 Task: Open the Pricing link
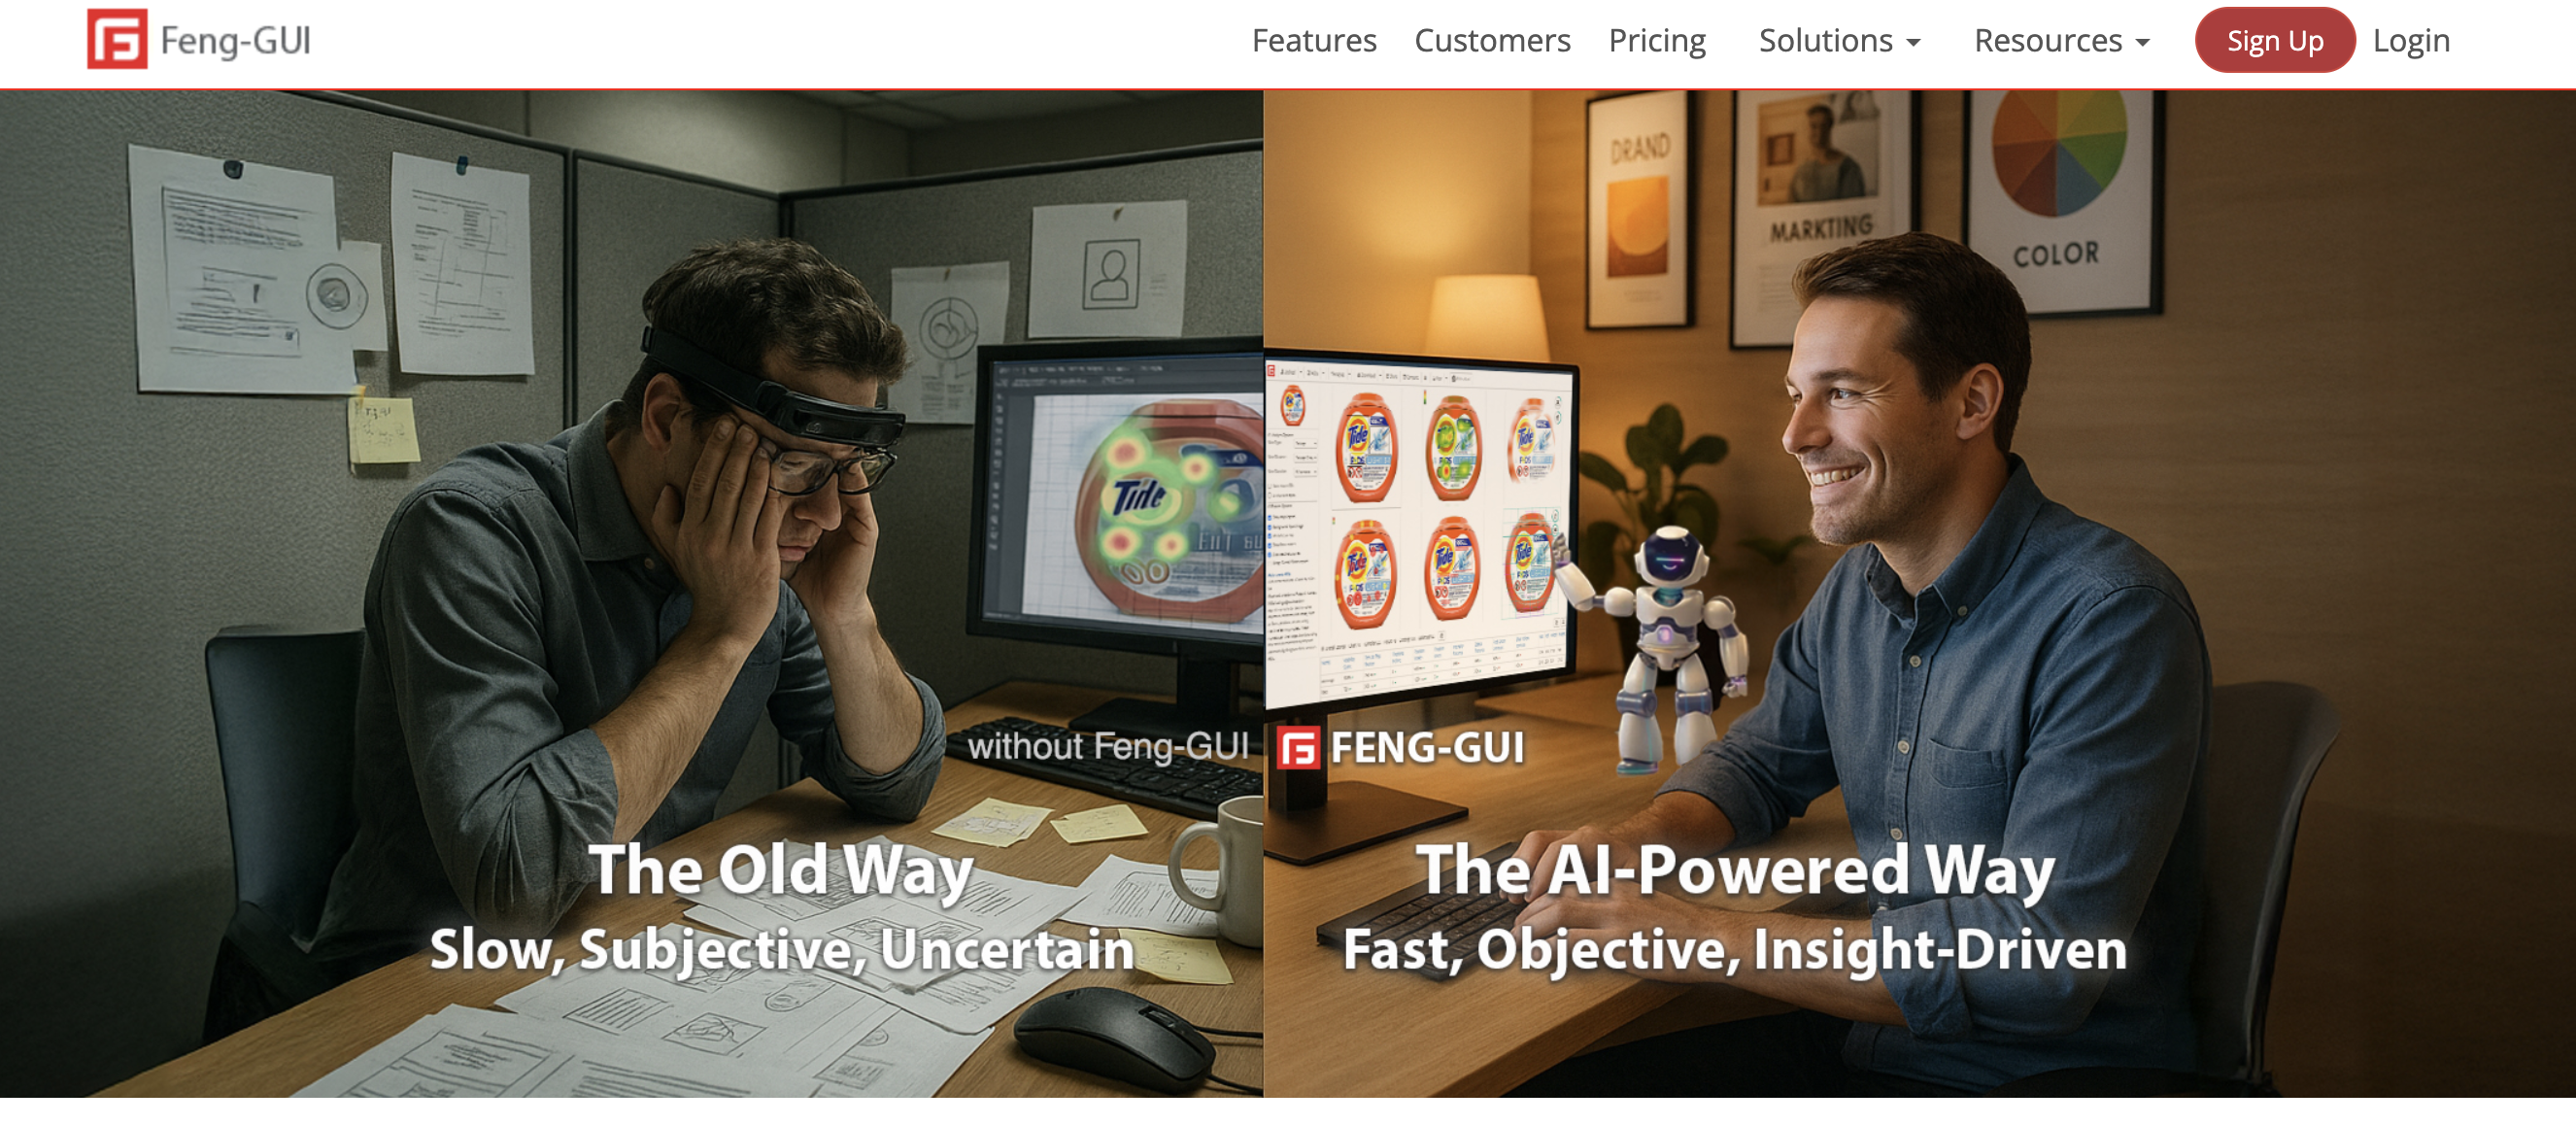[1656, 41]
